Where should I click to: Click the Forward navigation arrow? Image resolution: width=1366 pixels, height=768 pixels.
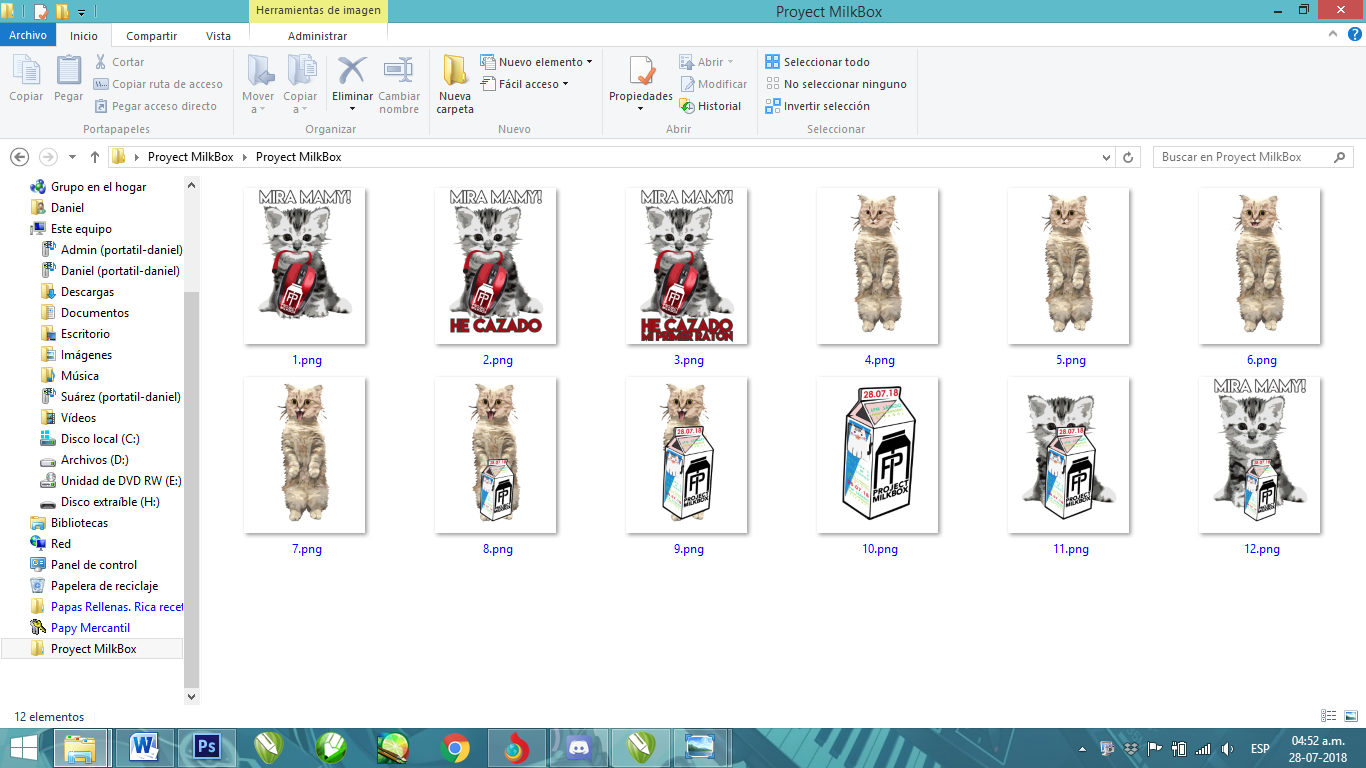tap(48, 157)
